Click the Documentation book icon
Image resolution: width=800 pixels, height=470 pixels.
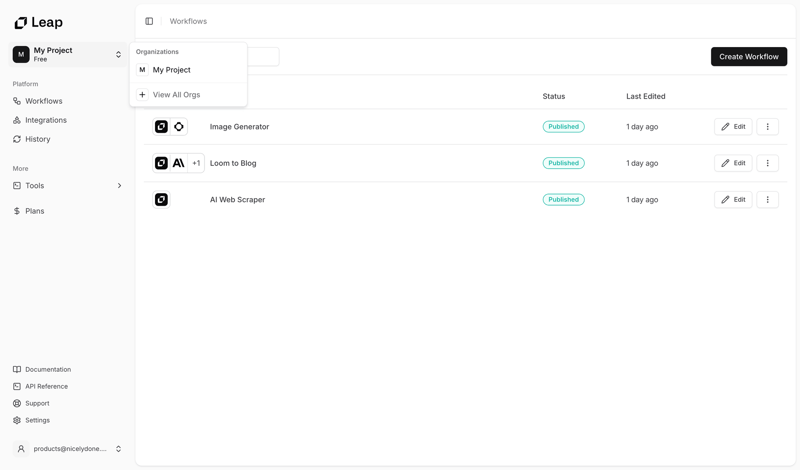coord(17,369)
